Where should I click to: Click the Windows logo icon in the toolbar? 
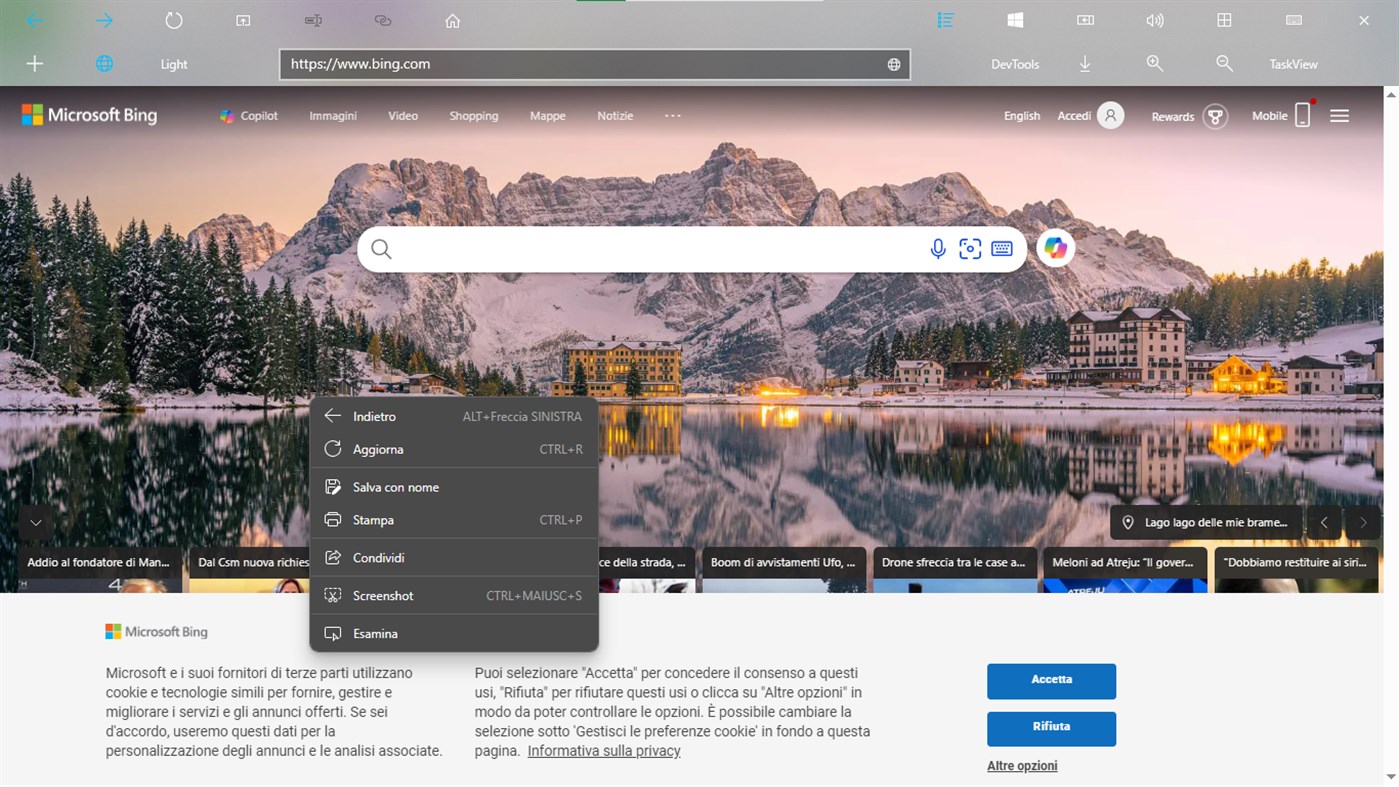pos(1015,20)
